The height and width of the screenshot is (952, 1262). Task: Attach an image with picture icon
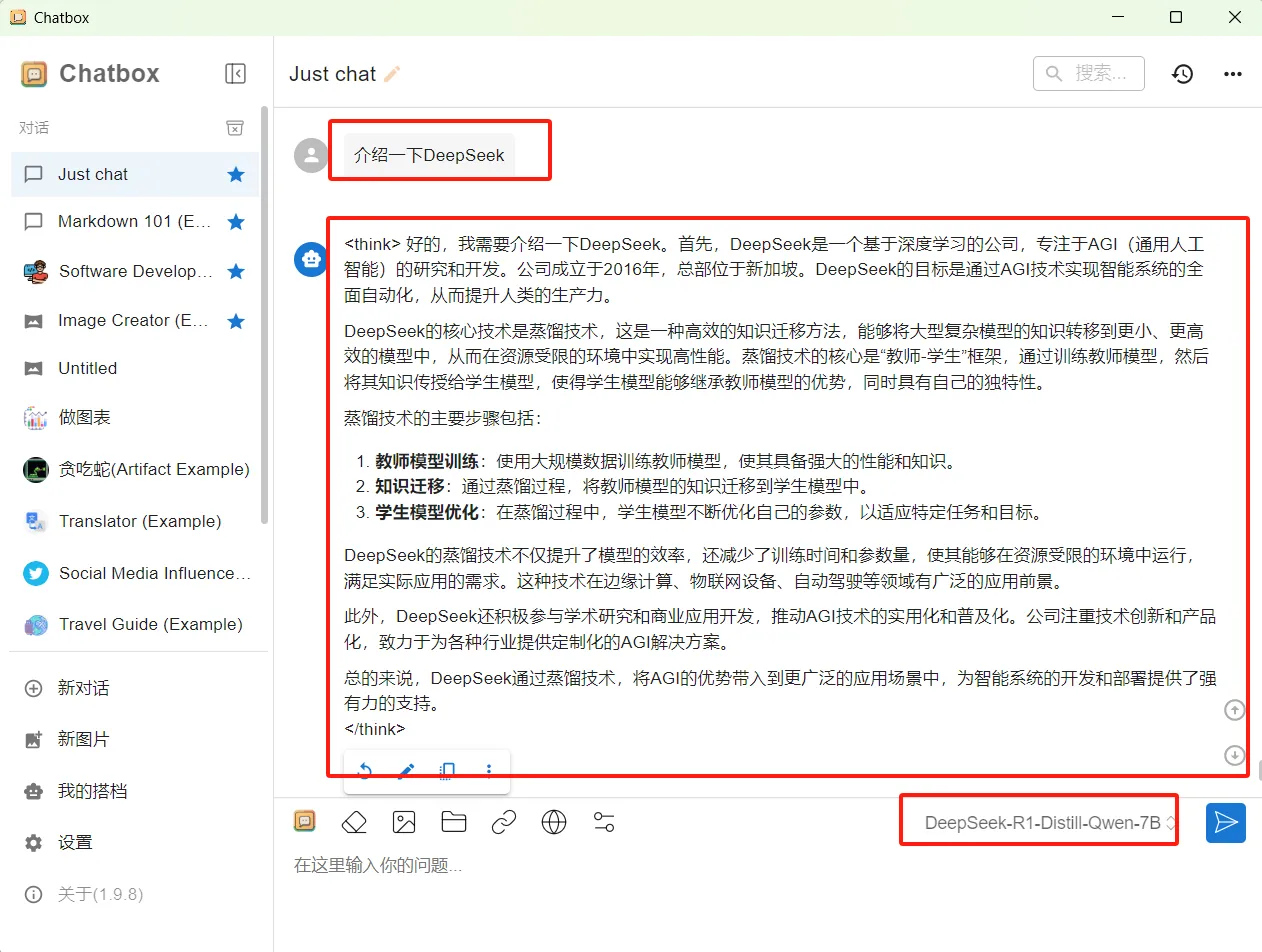click(404, 822)
